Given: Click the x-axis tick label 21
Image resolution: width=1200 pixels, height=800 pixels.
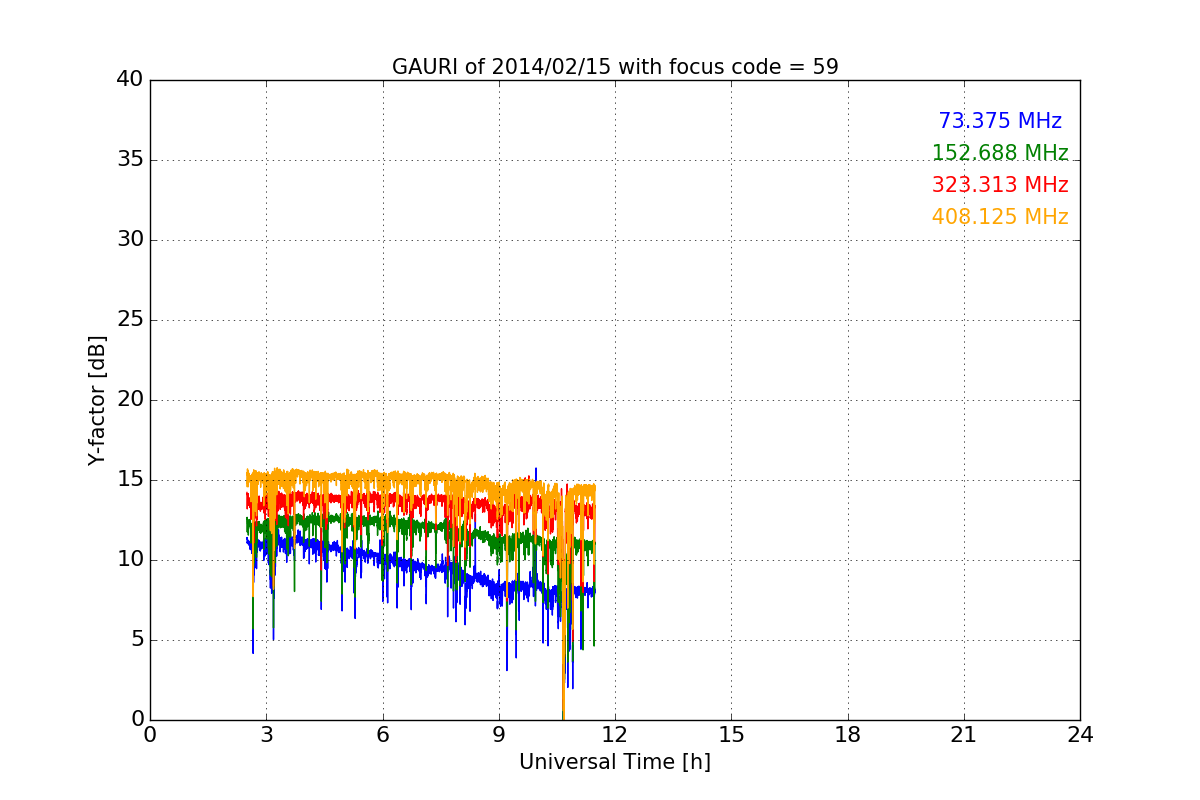Looking at the screenshot, I should 964,734.
